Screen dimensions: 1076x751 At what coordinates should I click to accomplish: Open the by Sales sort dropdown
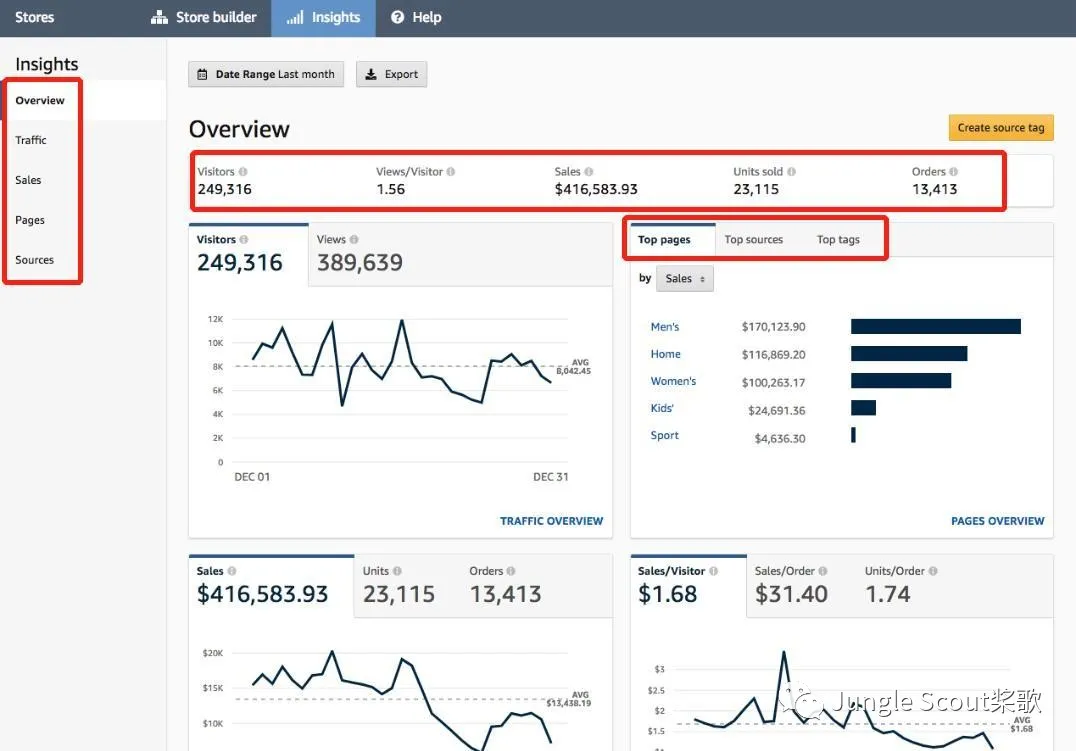point(684,279)
